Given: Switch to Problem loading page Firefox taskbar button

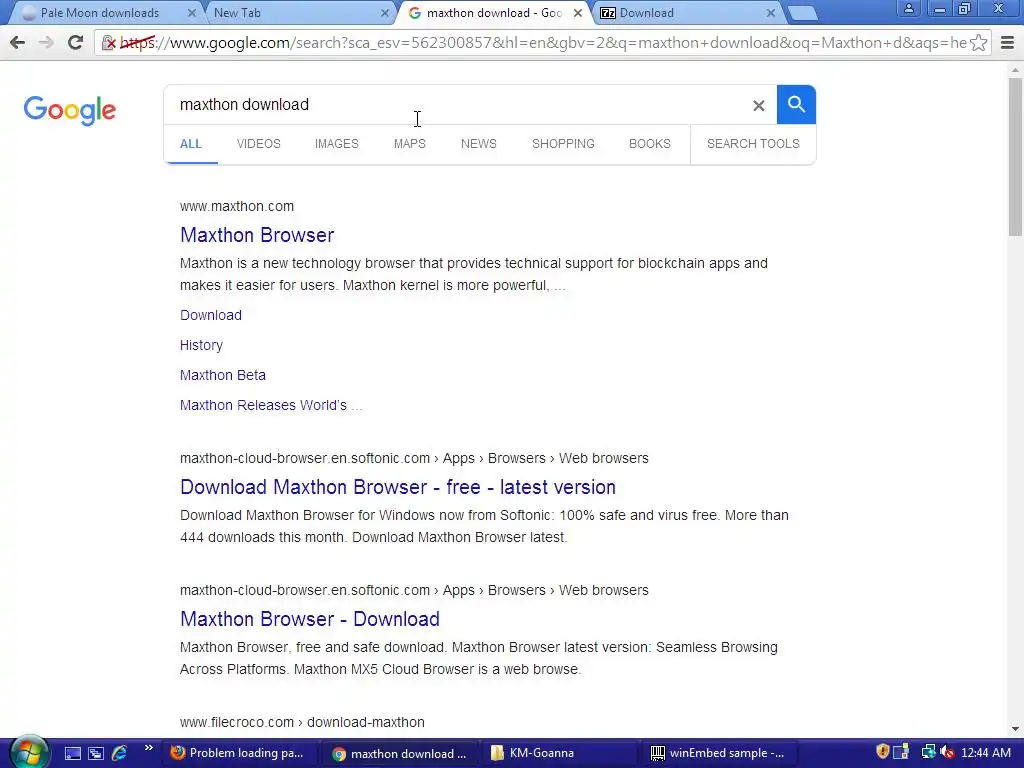Looking at the screenshot, I should coord(238,754).
